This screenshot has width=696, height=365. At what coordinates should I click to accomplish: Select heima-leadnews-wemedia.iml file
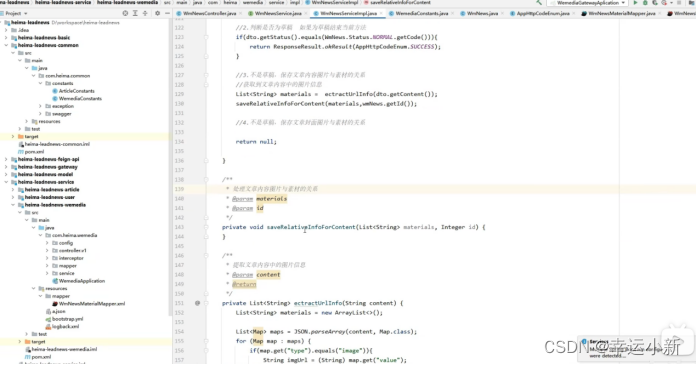coord(64,349)
